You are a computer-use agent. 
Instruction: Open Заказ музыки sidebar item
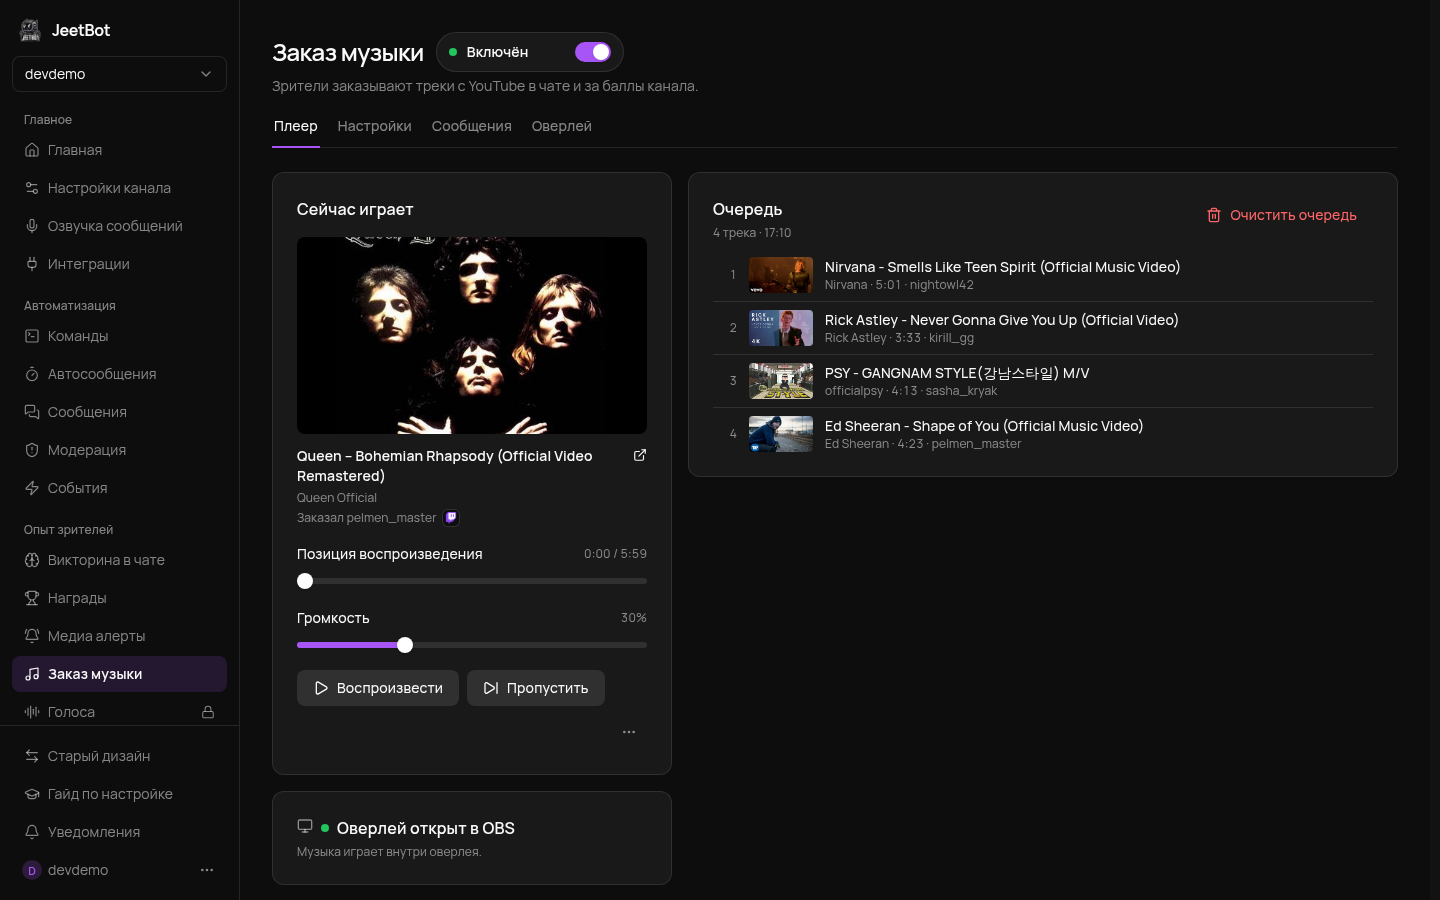tap(119, 674)
